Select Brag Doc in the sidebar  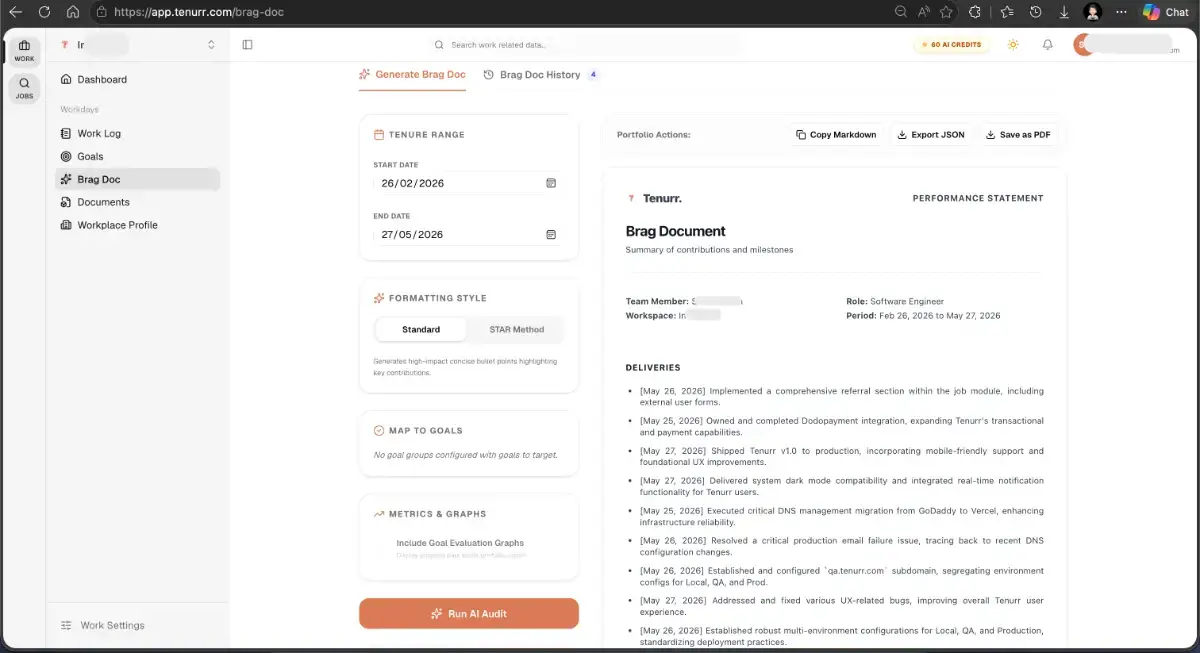coord(135,179)
